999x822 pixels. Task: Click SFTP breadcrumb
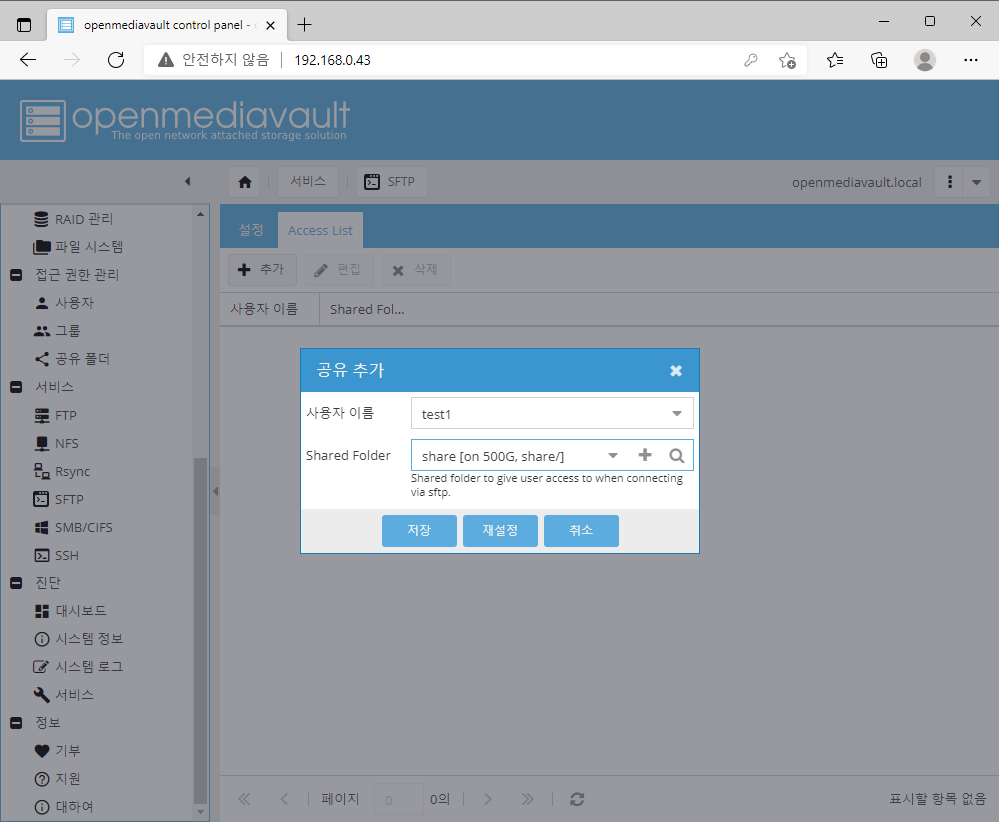(391, 182)
